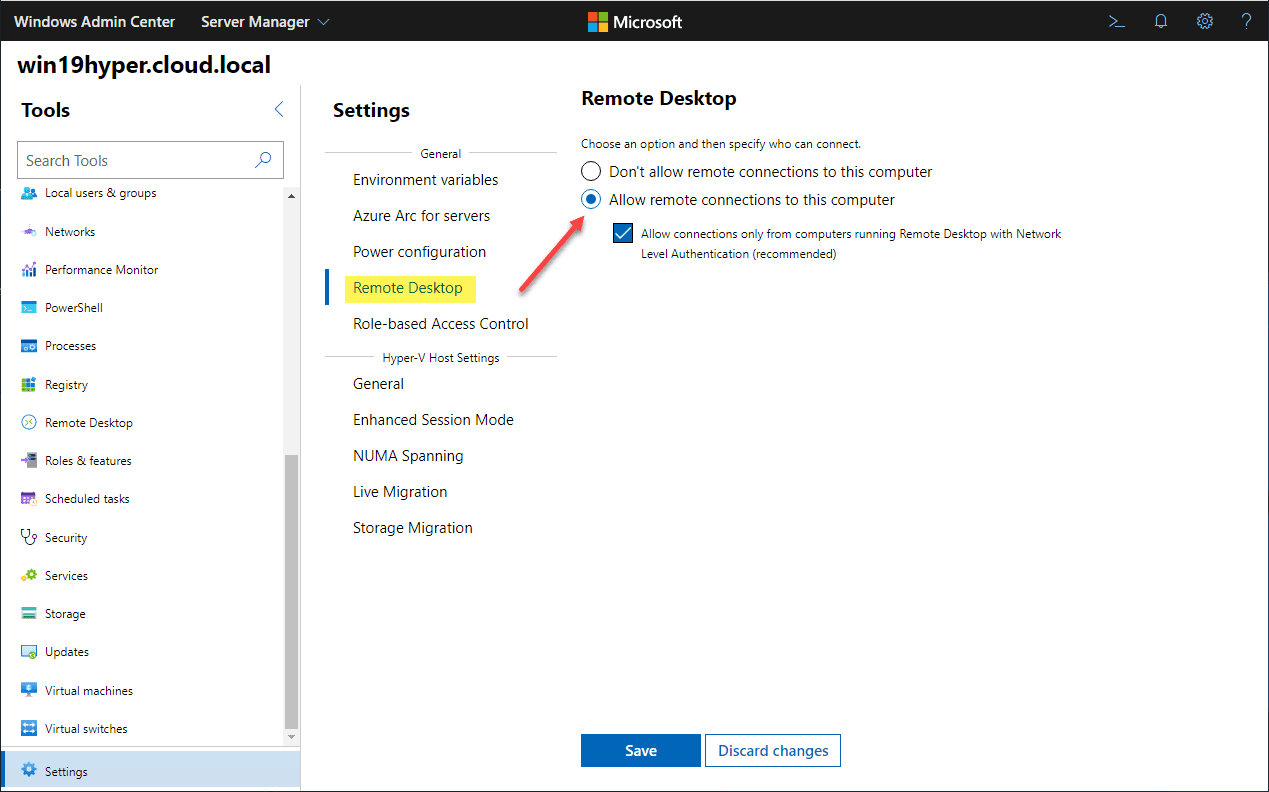Open the Updates tool
The height and width of the screenshot is (792, 1269).
[x=66, y=651]
